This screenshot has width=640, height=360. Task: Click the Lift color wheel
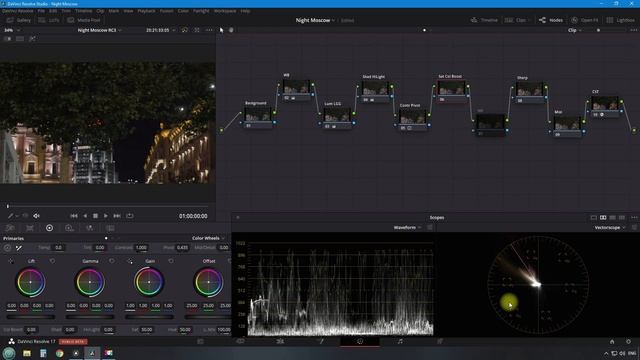tap(31, 282)
